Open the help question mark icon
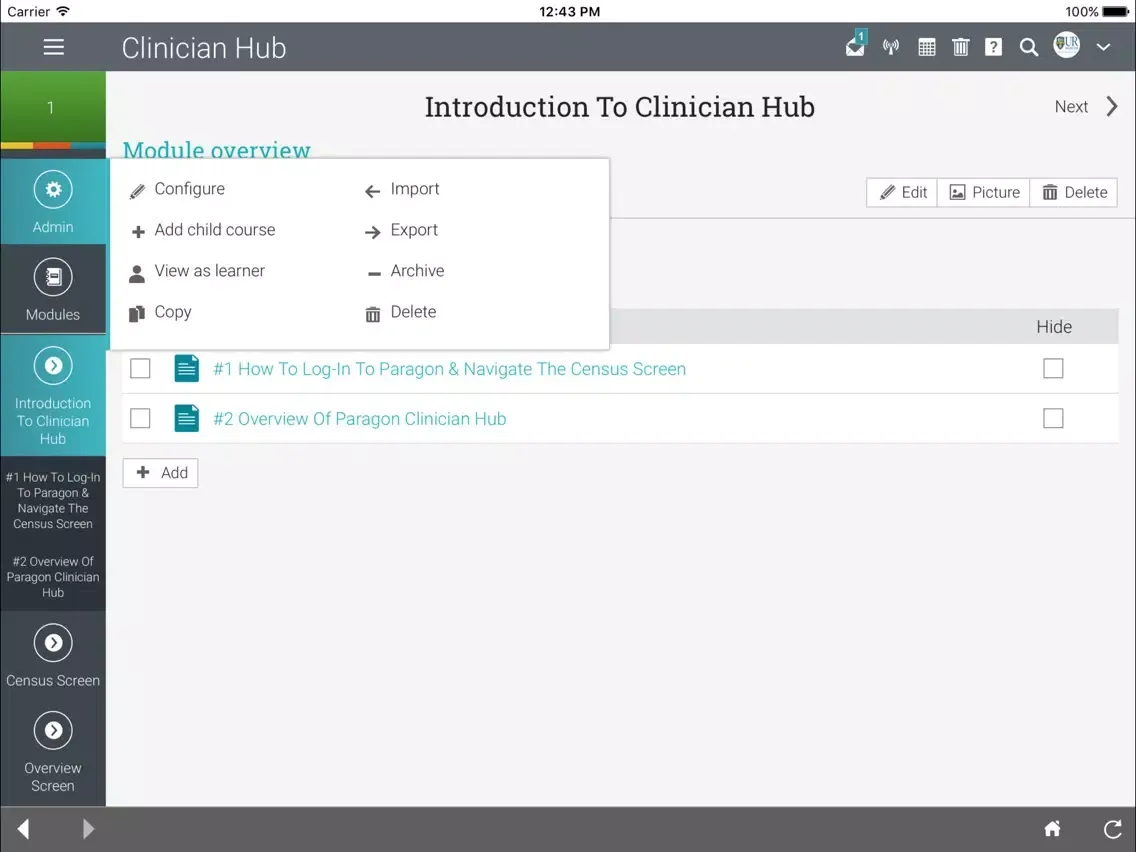This screenshot has width=1136, height=852. [993, 48]
